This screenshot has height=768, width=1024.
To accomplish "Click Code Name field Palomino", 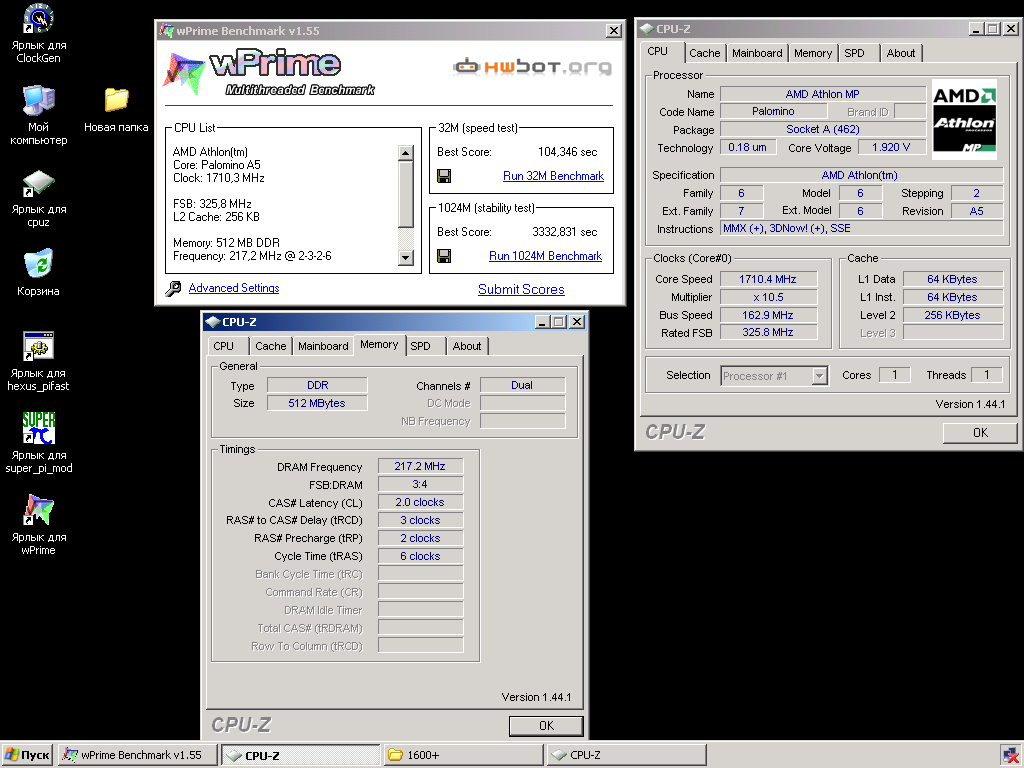I will point(773,112).
